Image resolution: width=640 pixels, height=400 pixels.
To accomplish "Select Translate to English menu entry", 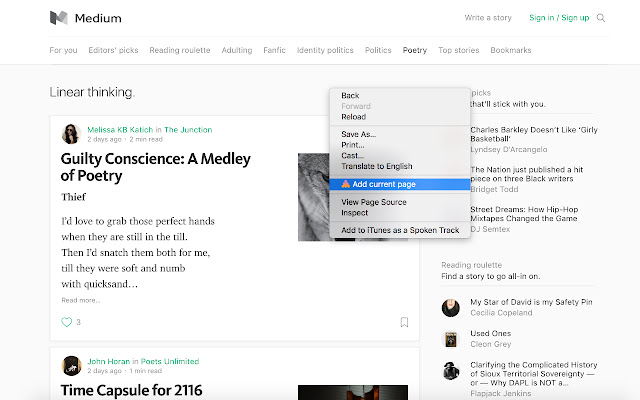I will coord(400,166).
